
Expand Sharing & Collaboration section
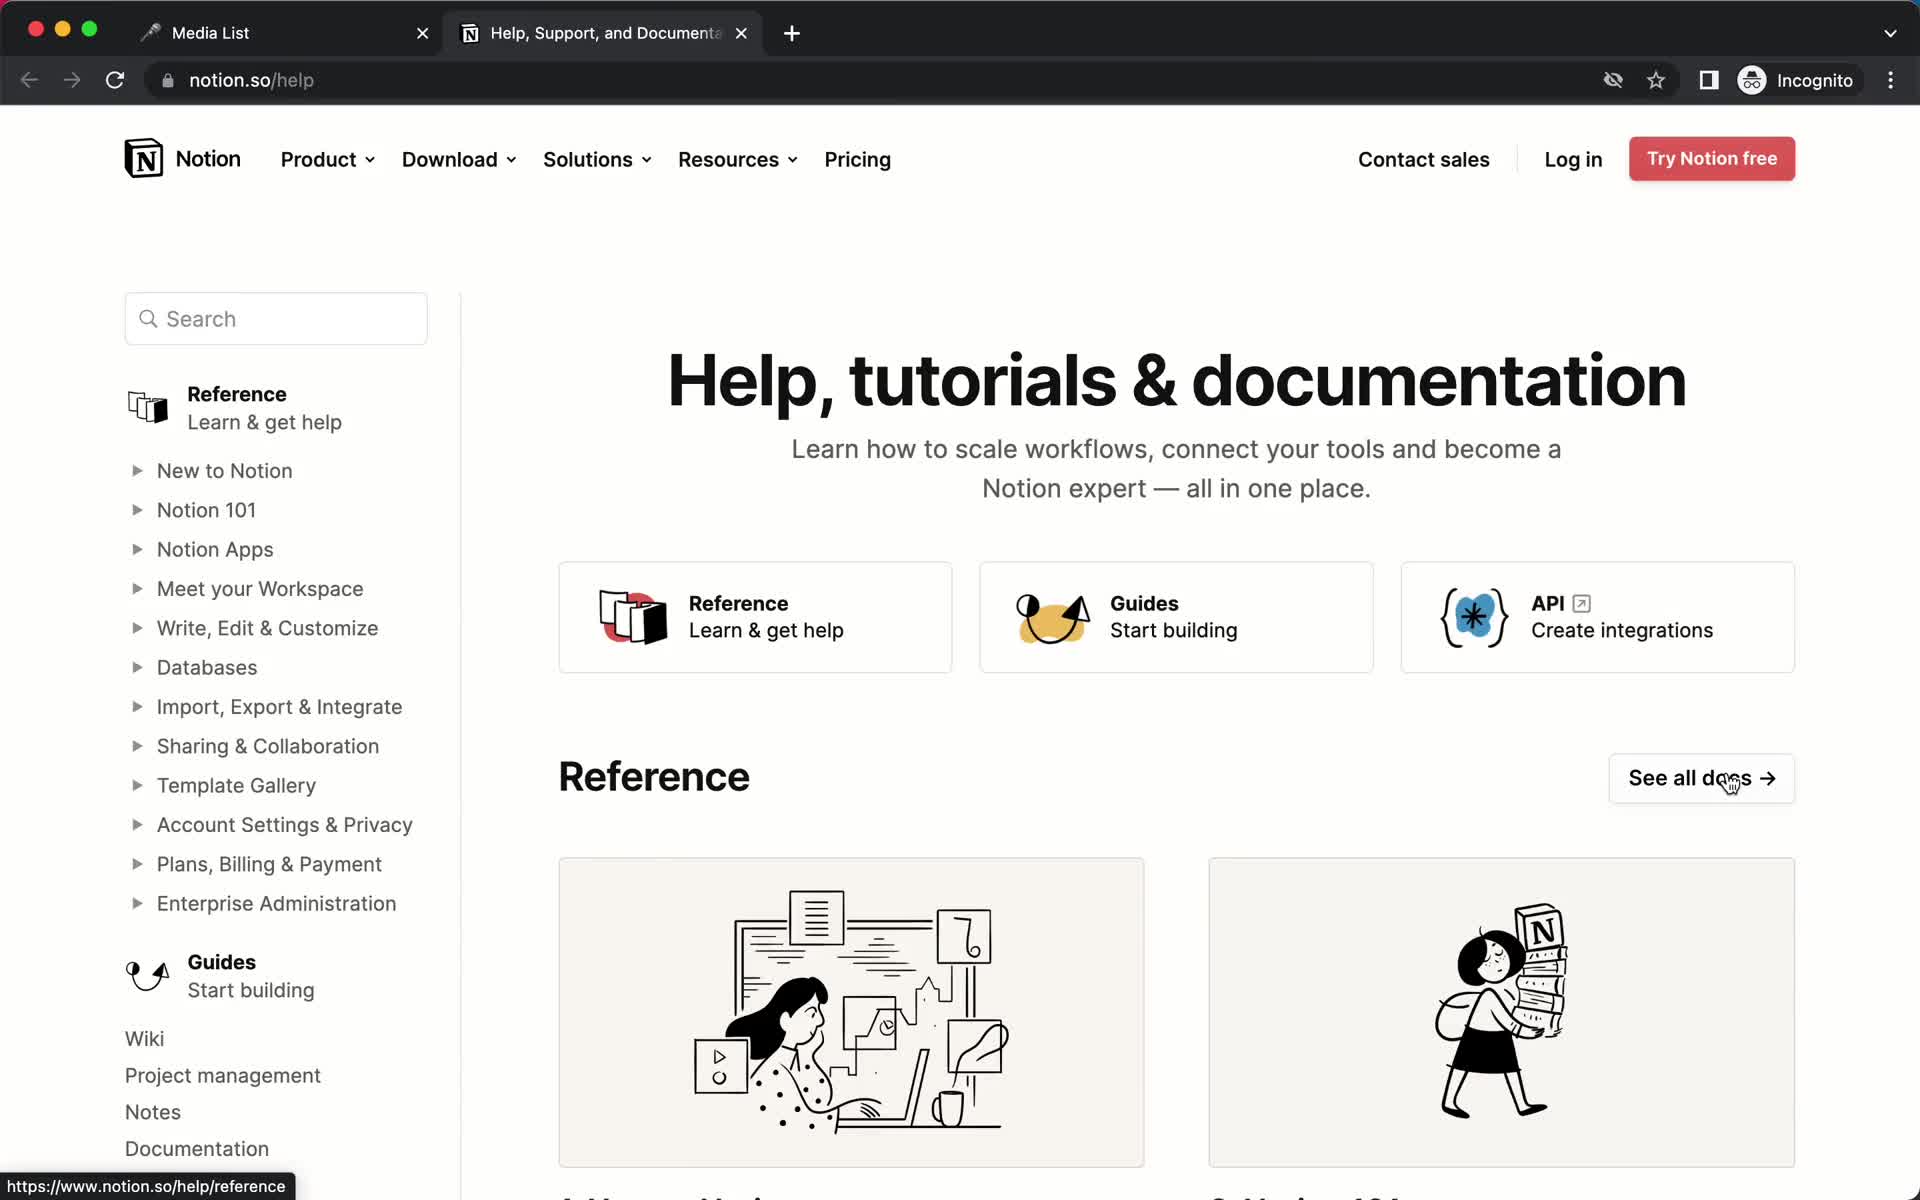click(137, 746)
